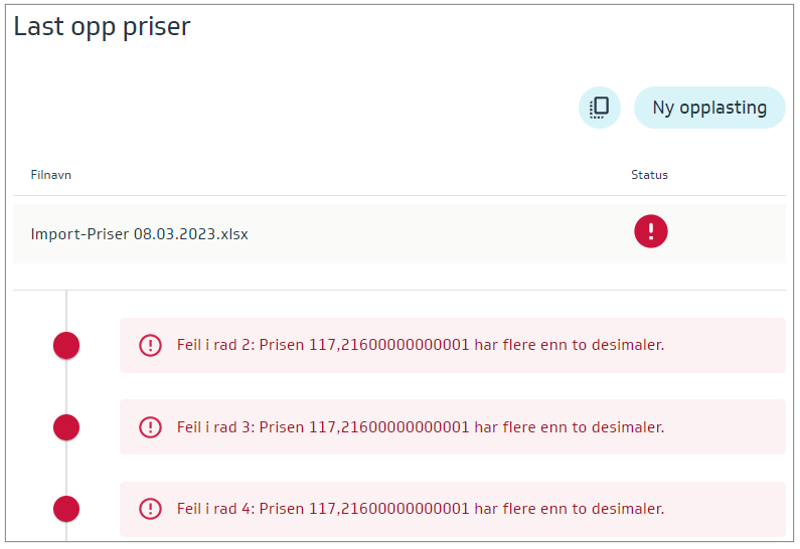The height and width of the screenshot is (549, 800).
Task: Click the warning icon in the rad 4 error
Action: point(150,508)
